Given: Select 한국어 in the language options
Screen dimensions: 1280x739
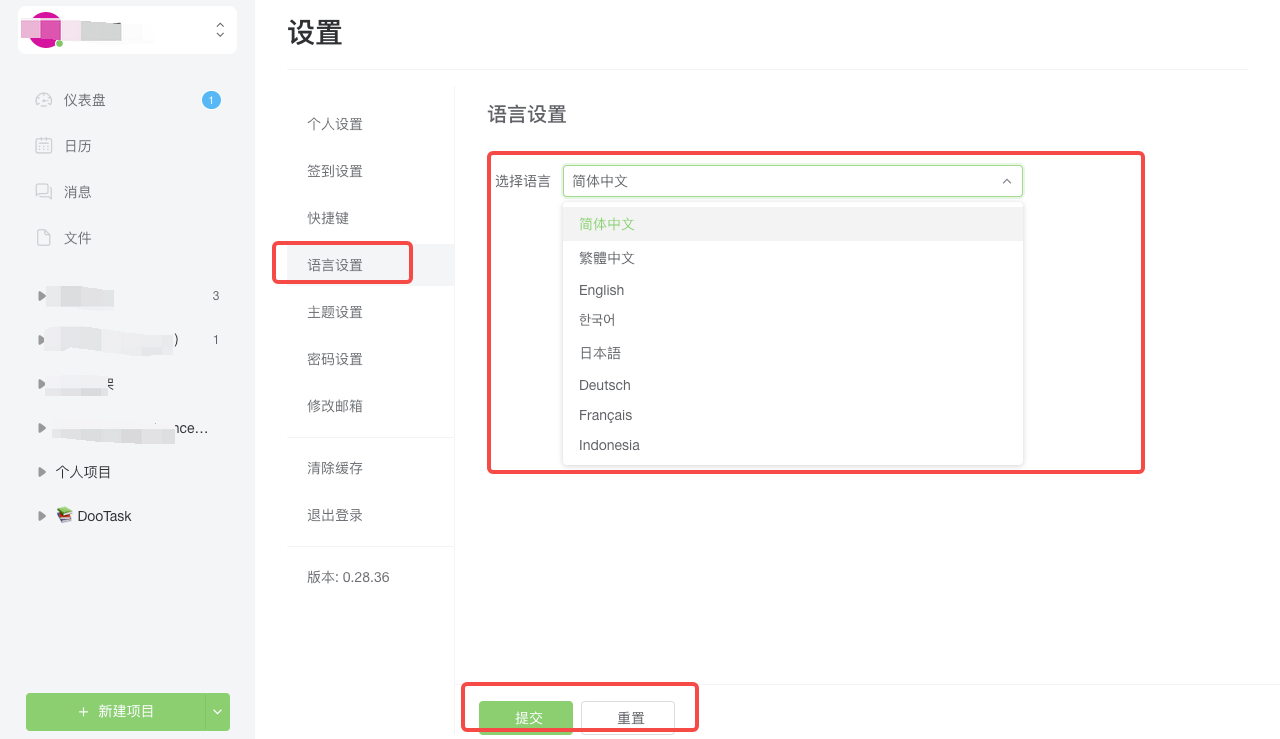Looking at the screenshot, I should (599, 320).
